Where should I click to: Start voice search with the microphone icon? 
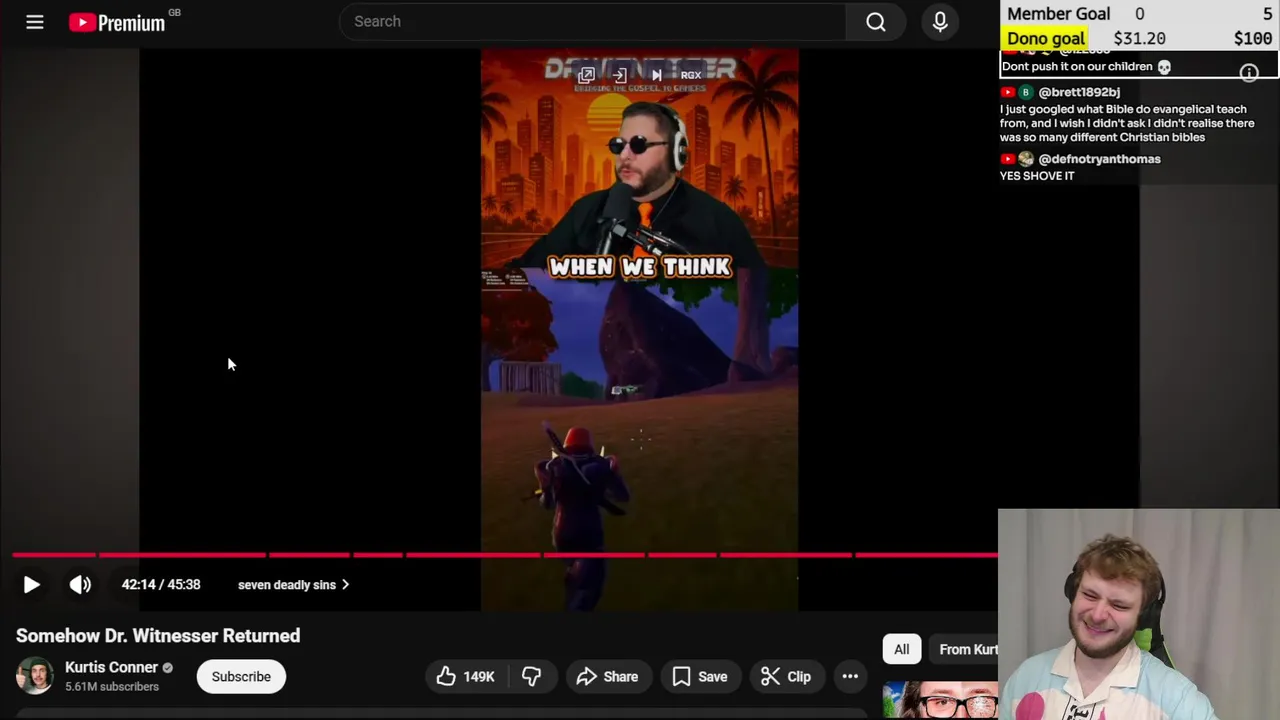point(940,21)
